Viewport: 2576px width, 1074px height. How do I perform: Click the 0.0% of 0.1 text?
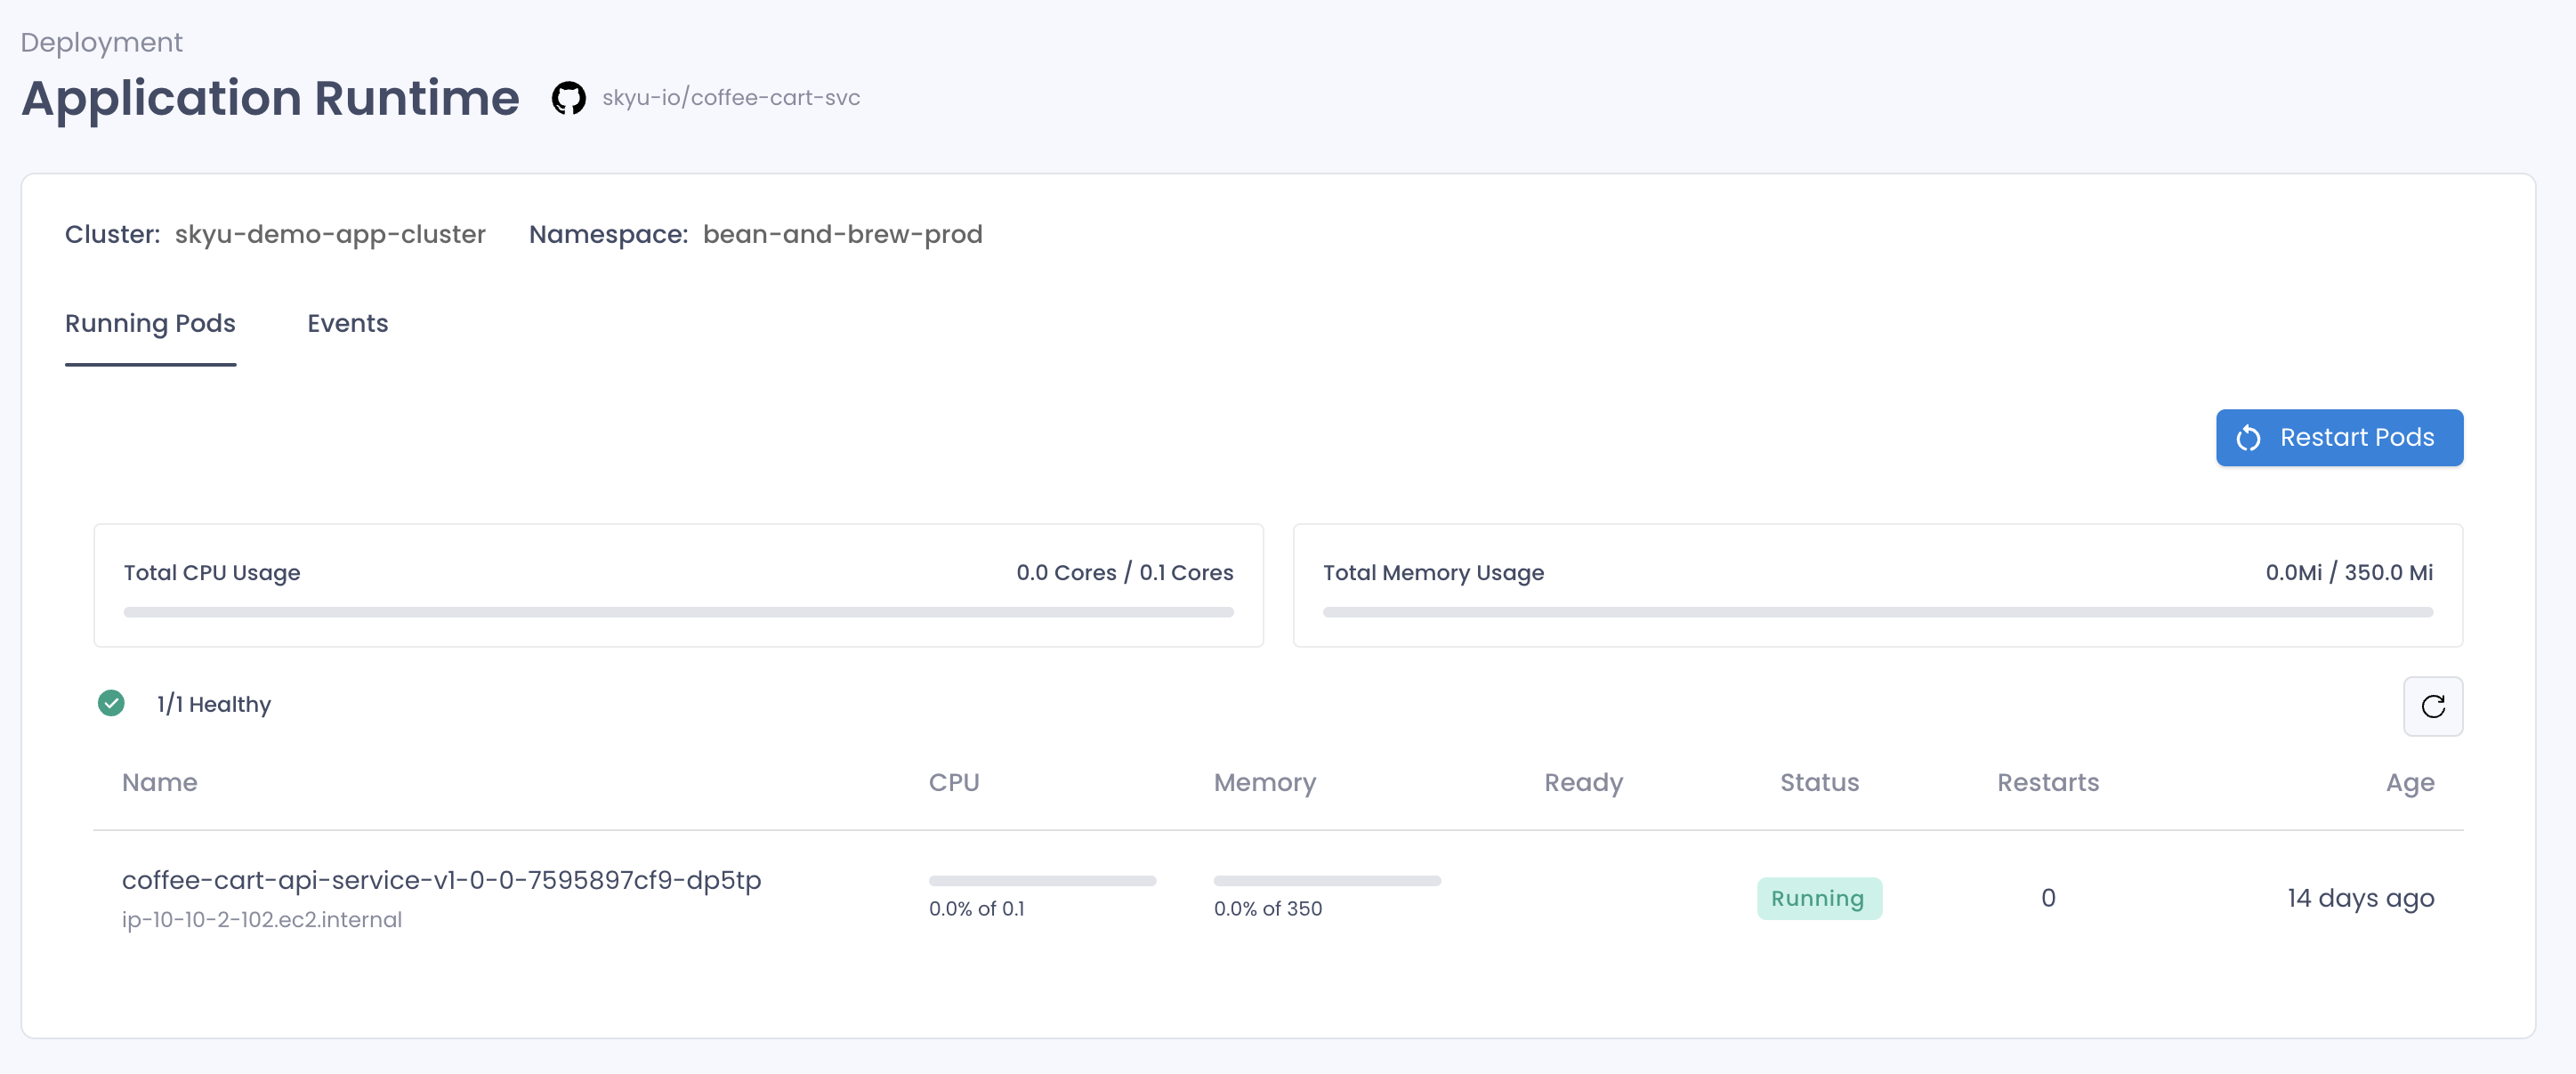(977, 908)
